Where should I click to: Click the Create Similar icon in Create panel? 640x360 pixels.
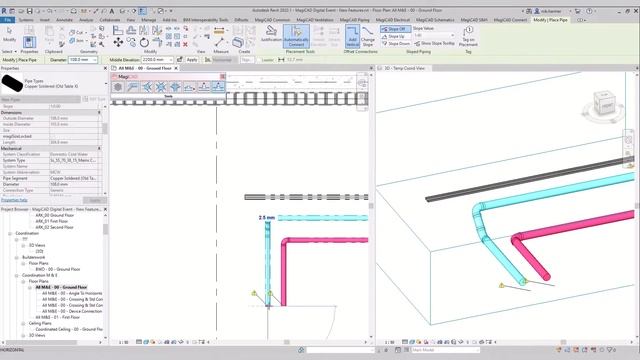[x=238, y=42]
